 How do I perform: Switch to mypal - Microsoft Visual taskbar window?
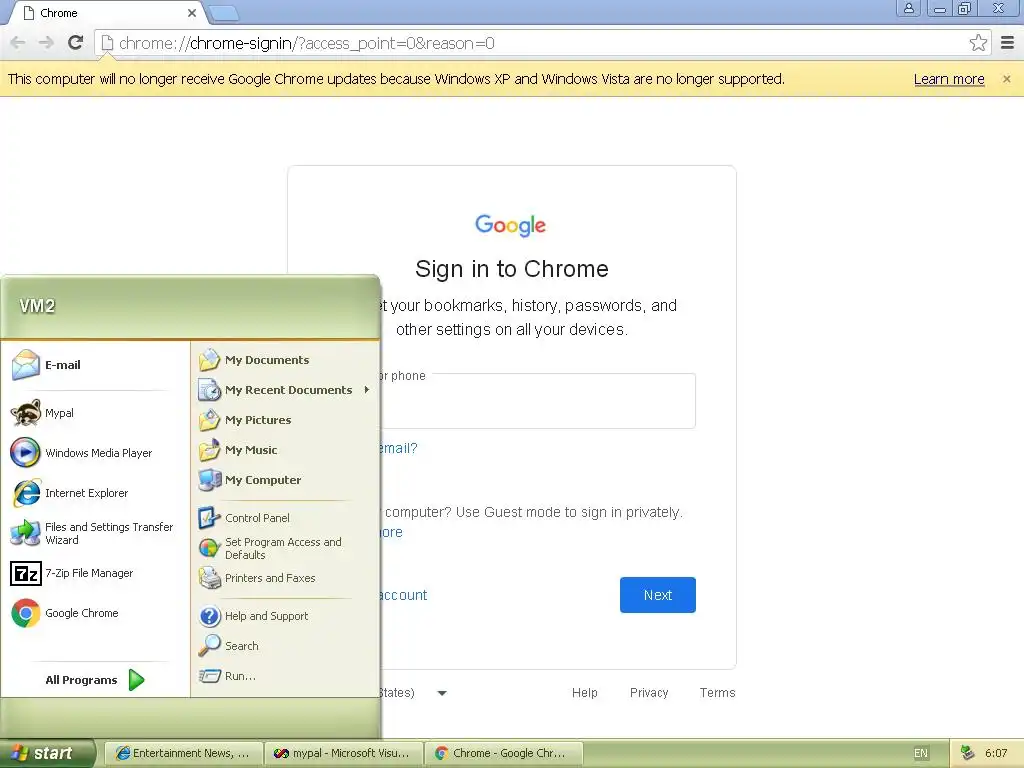point(344,754)
